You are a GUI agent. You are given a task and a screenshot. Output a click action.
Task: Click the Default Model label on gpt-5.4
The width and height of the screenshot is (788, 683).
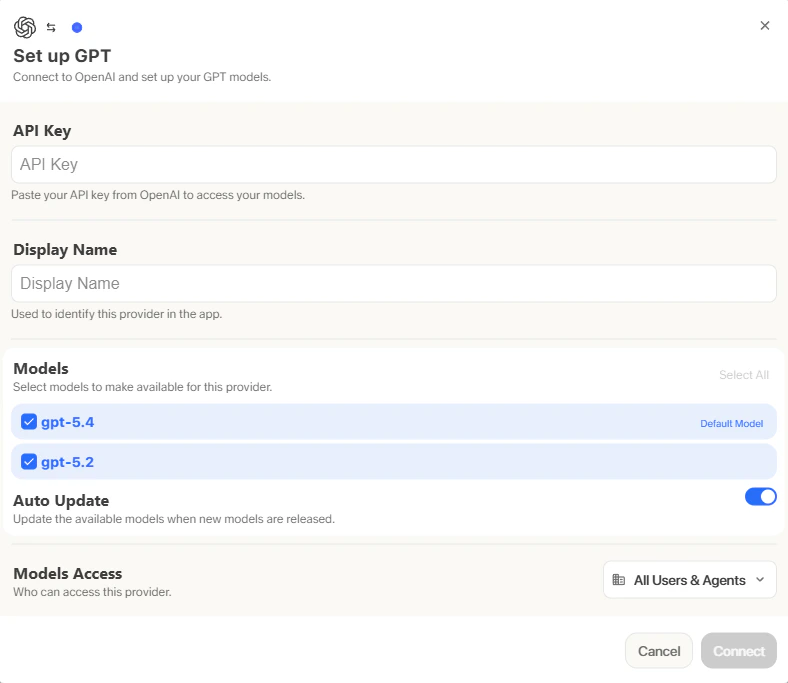pos(731,424)
